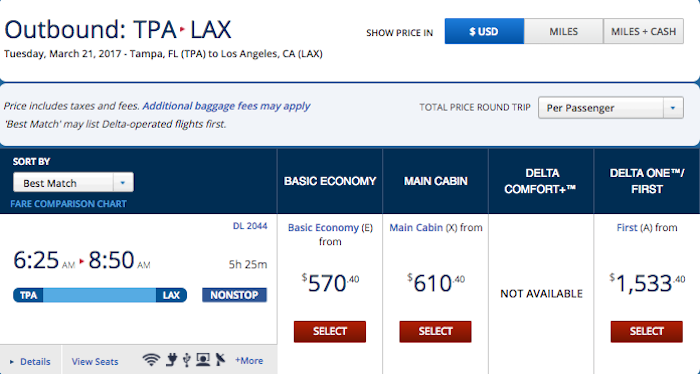The image size is (700, 374).
Task: Show prices in $ USD
Action: tap(484, 31)
